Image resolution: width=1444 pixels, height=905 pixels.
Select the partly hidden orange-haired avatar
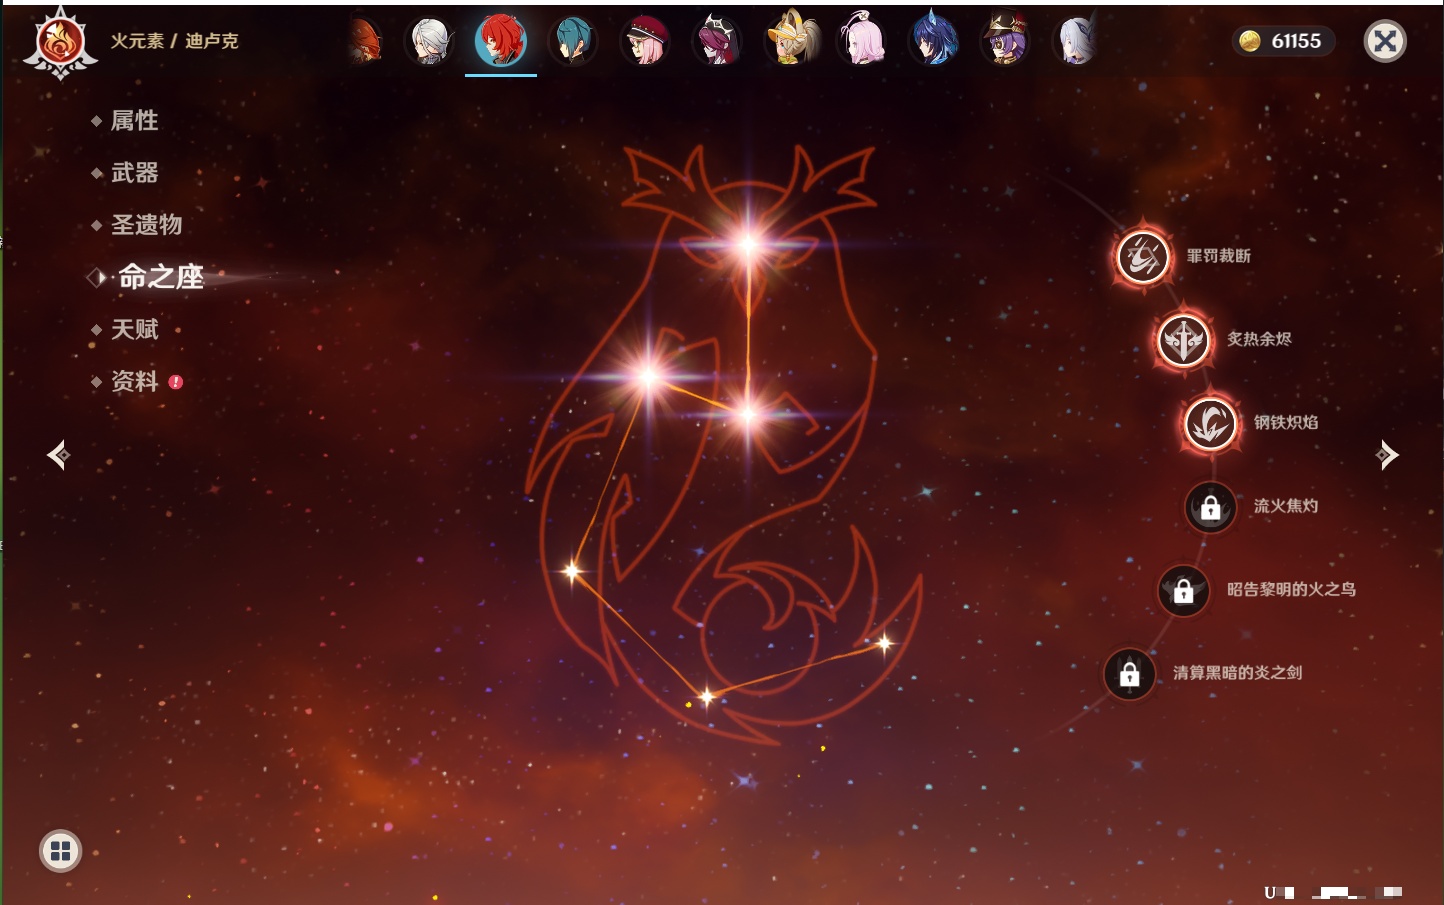click(366, 41)
